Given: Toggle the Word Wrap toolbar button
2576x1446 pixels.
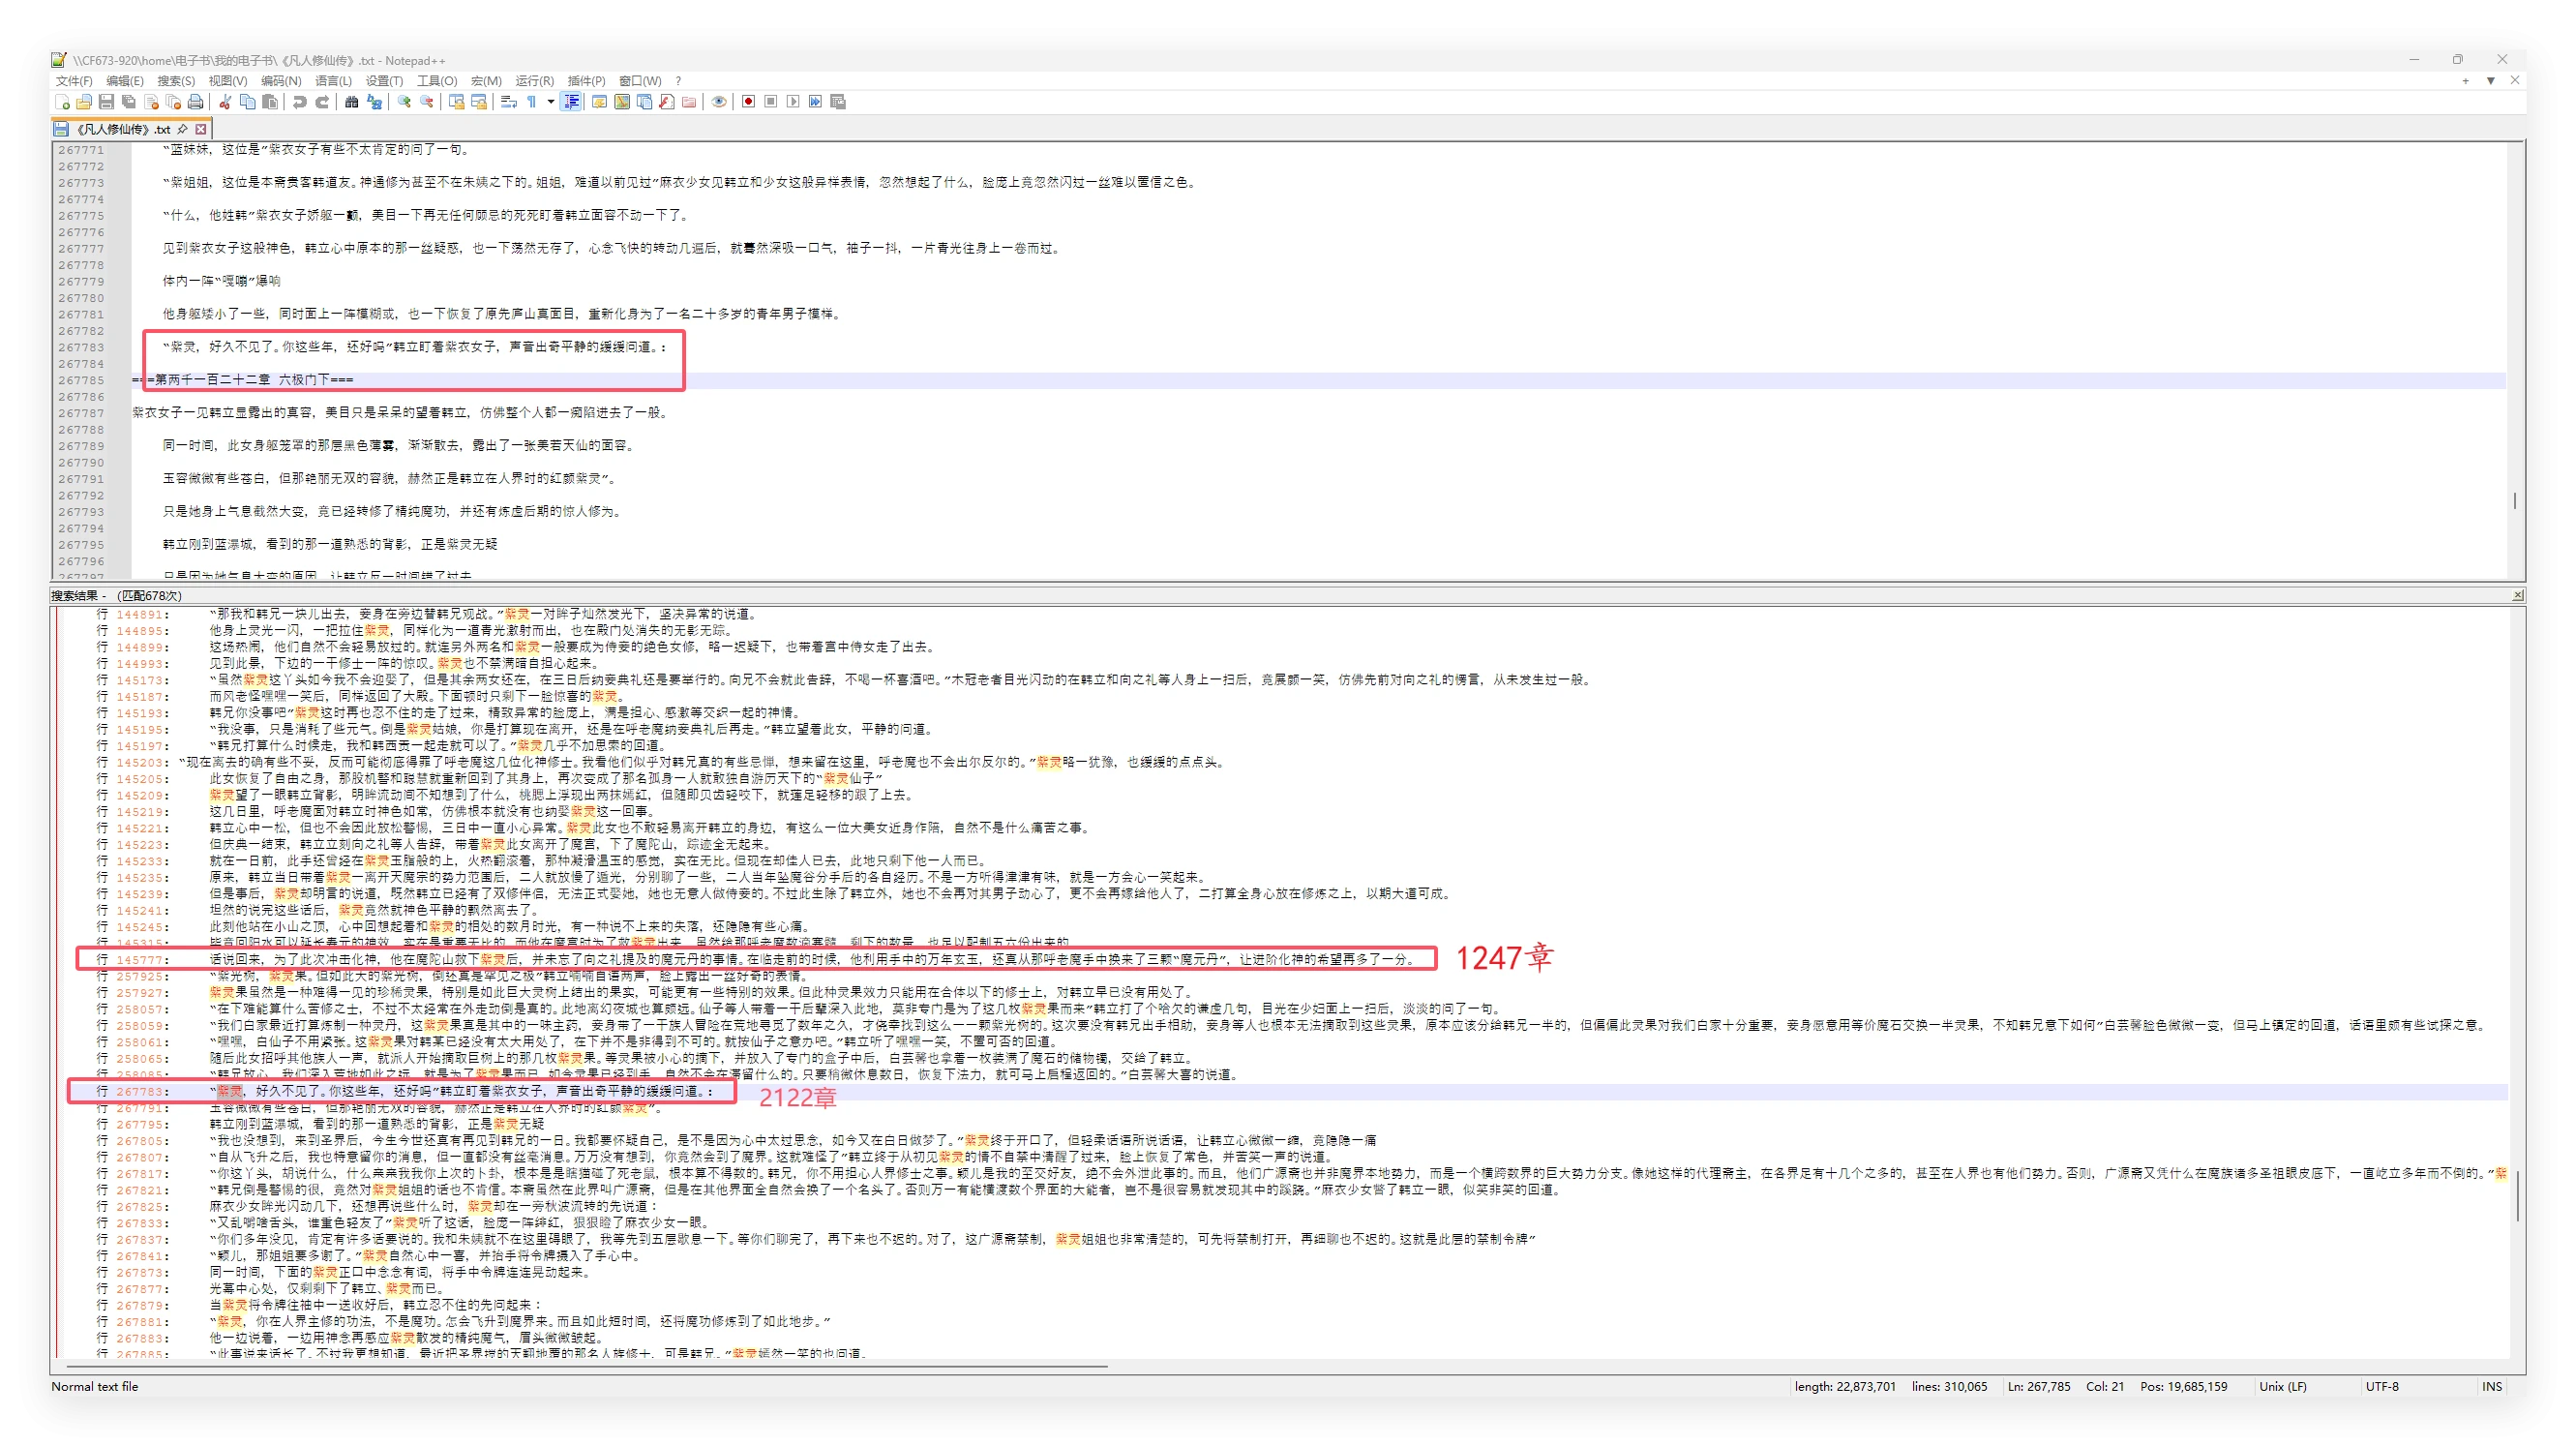Looking at the screenshot, I should [508, 102].
